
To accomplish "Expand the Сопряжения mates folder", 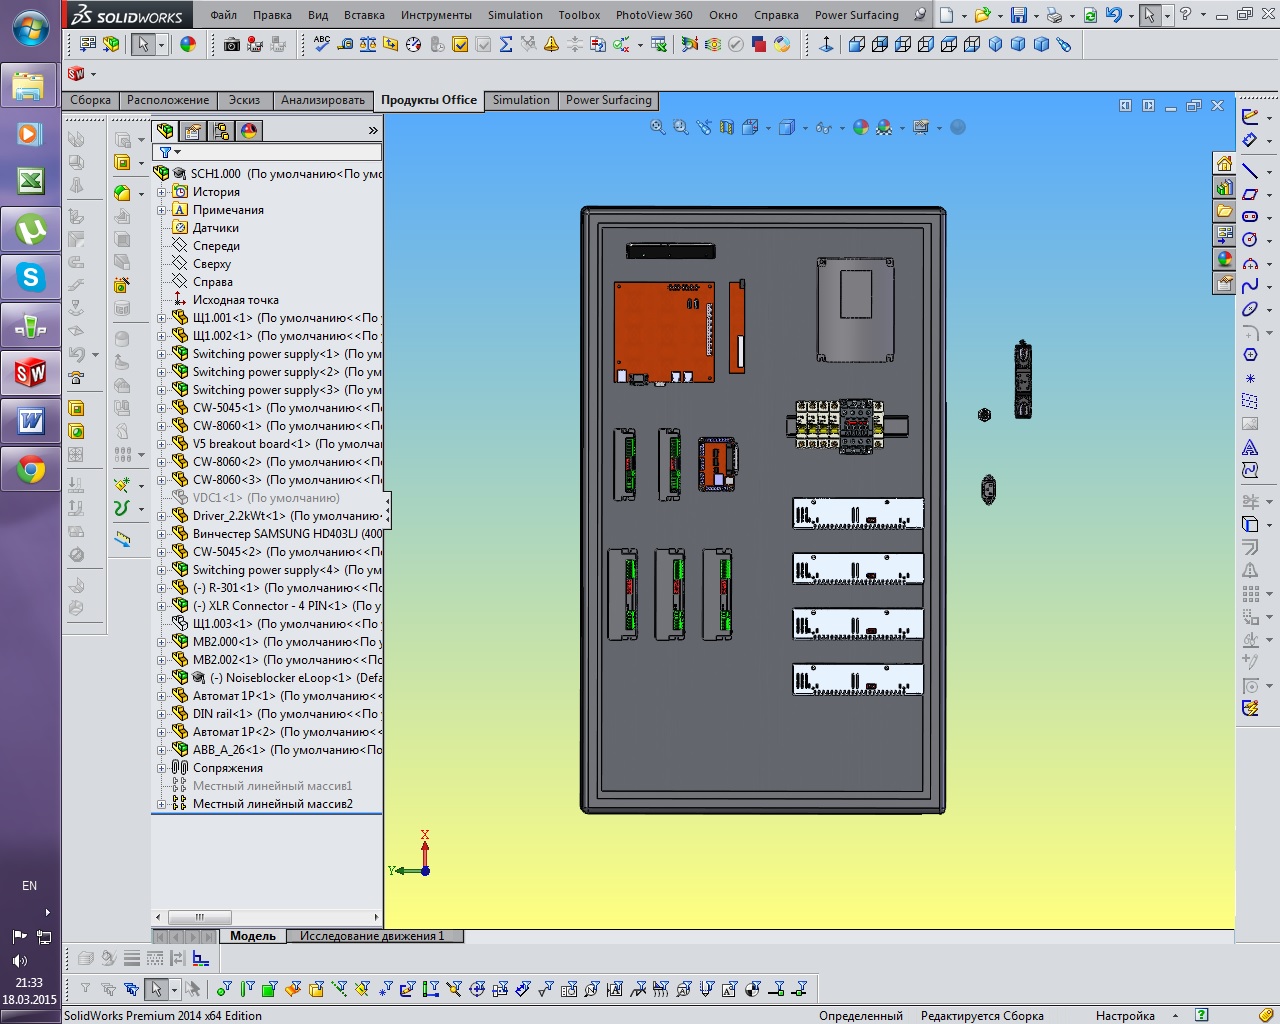I will (161, 768).
